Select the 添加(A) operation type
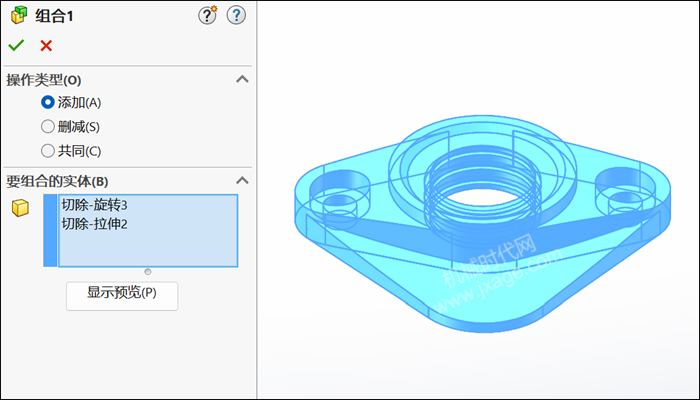 coord(48,103)
